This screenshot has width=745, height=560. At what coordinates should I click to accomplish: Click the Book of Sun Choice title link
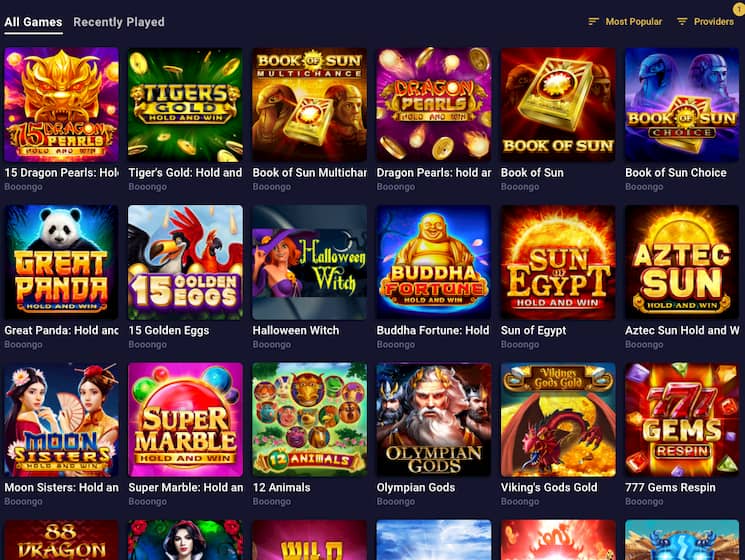[676, 172]
